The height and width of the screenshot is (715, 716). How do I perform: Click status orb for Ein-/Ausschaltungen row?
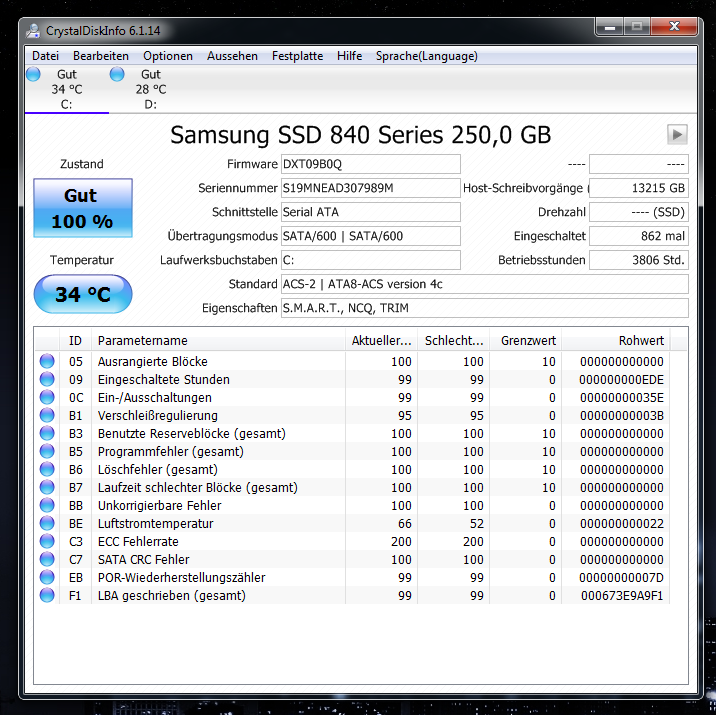click(47, 397)
